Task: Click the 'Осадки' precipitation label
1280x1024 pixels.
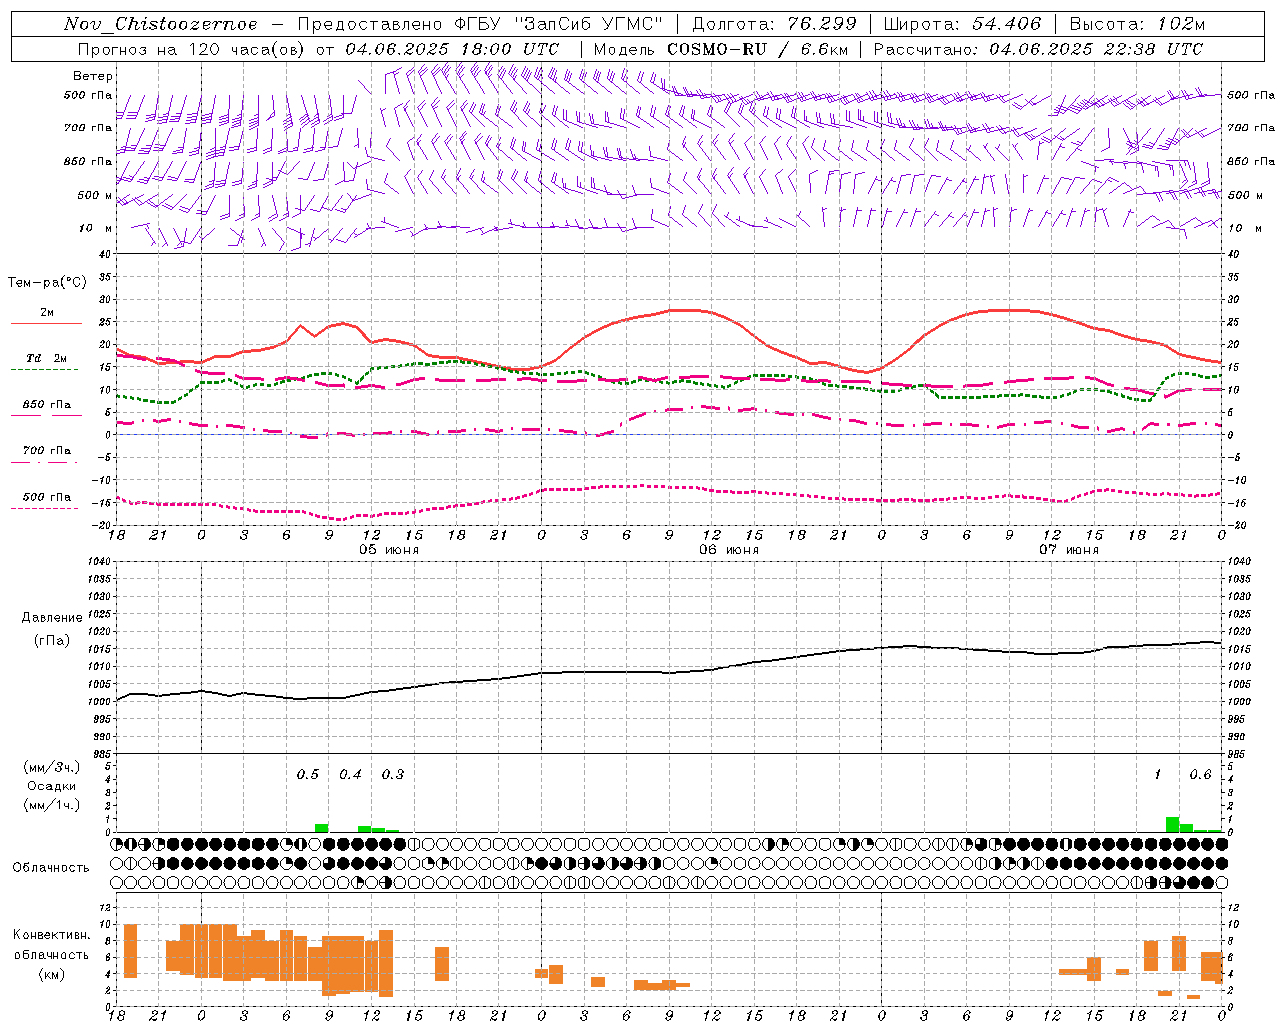Action: tap(52, 787)
